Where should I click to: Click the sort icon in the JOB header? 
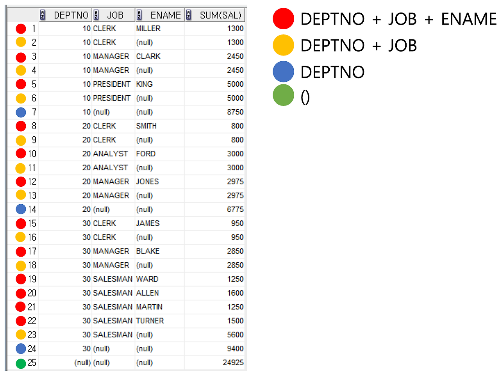pos(96,15)
